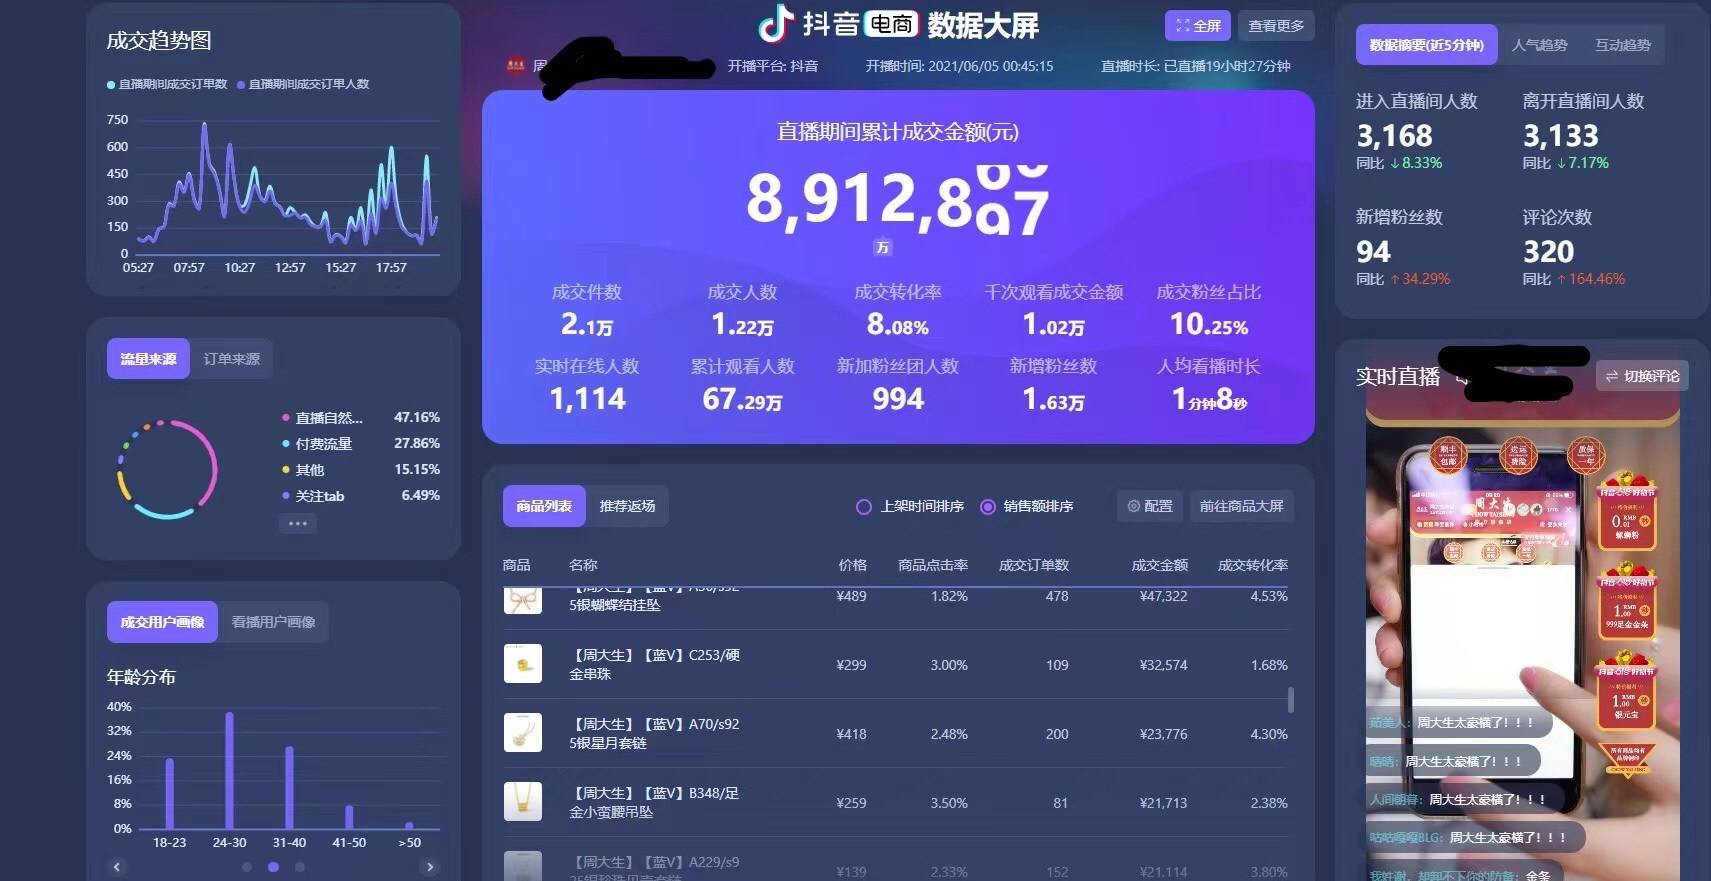Open the A70/s92 银星月套链 product thumbnail

tap(523, 733)
